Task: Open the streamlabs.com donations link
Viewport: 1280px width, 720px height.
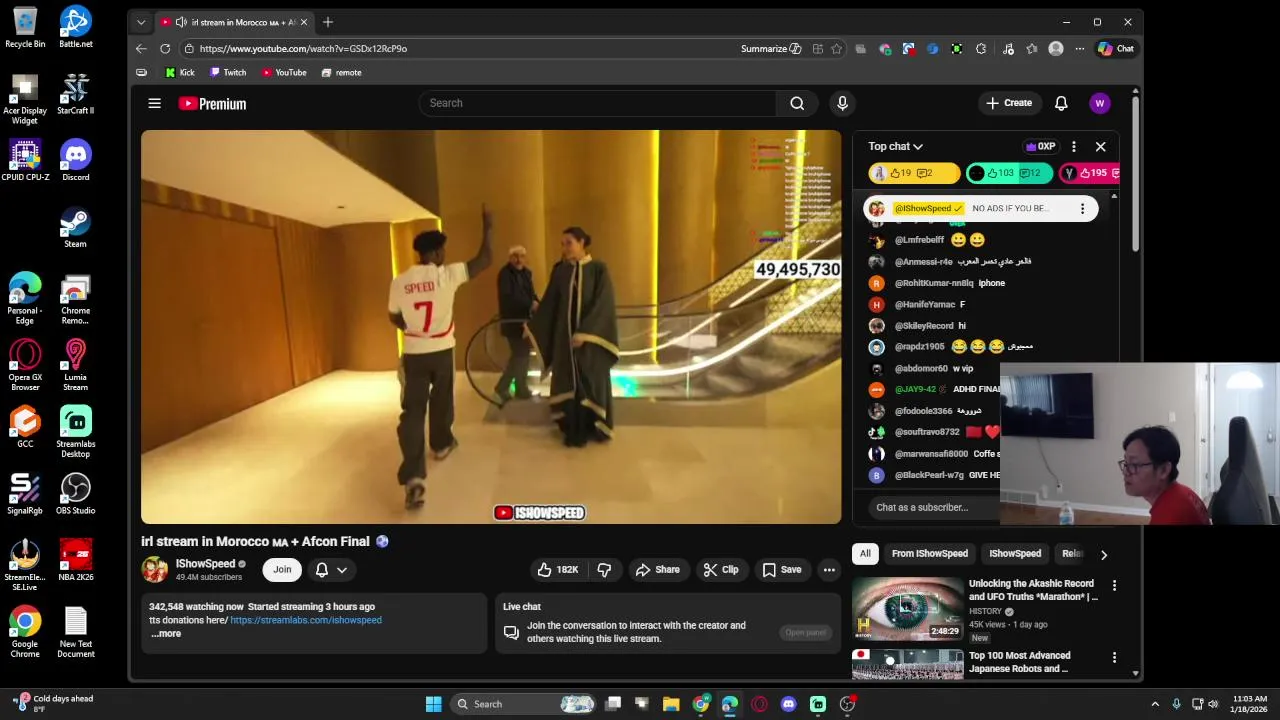Action: coord(306,620)
